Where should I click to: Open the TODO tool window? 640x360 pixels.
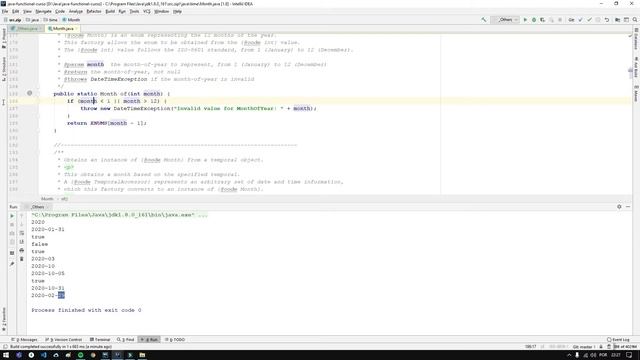pyautogui.click(x=175, y=340)
